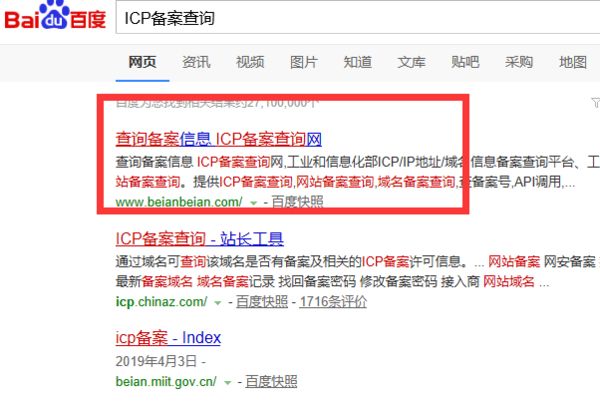Open 百度快照 for beian.miit.gov.cn result

[x=271, y=382]
